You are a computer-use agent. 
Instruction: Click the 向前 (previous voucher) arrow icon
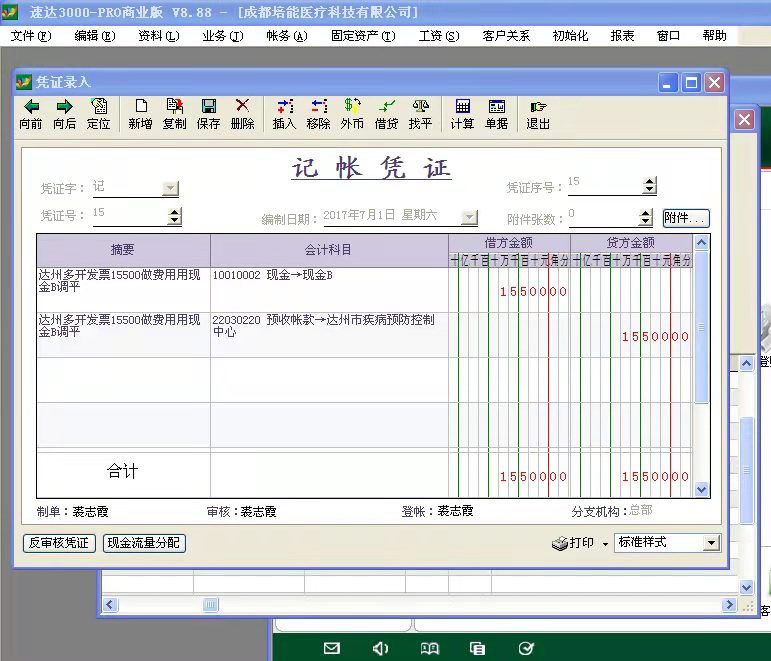(x=31, y=107)
